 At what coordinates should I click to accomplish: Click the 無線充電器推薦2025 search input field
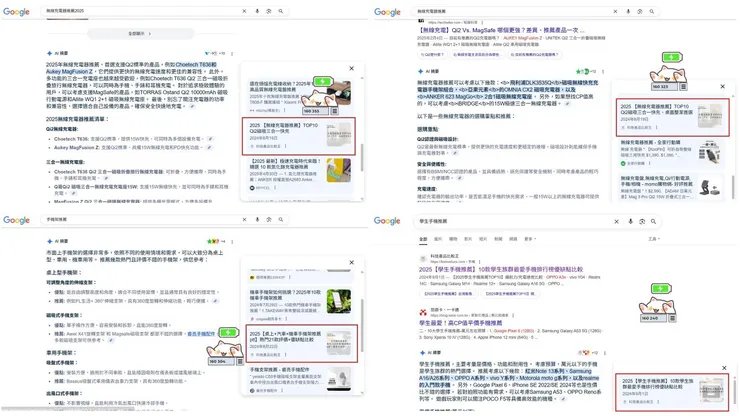[142, 11]
